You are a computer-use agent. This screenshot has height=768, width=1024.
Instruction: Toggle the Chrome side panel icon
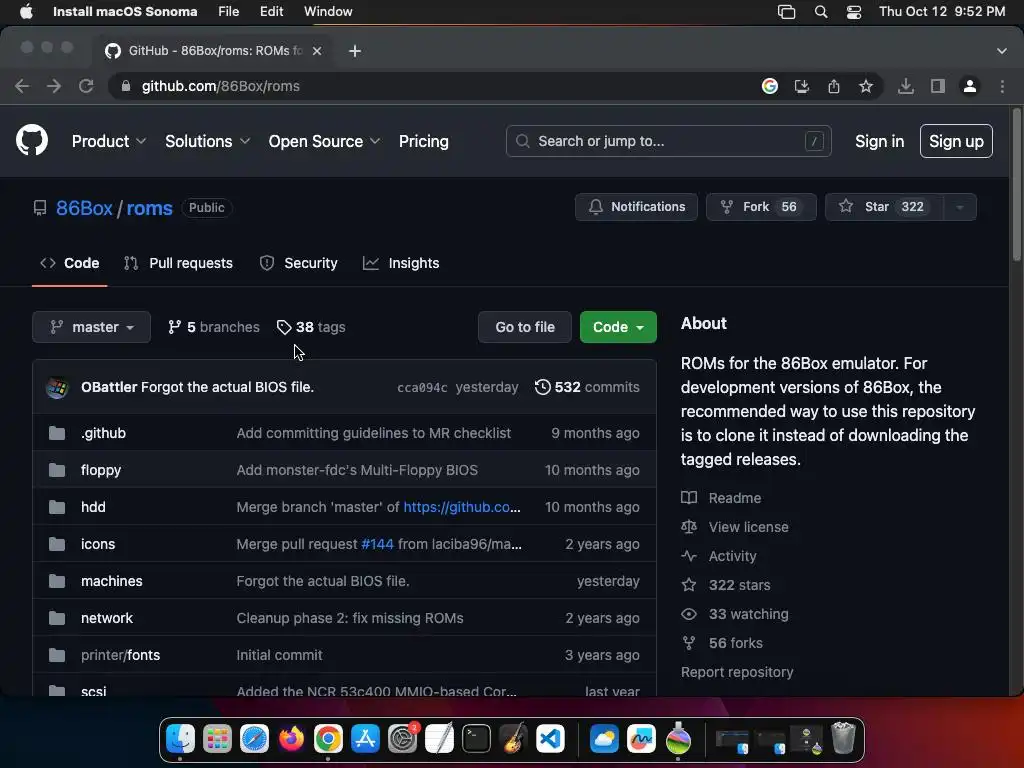tap(938, 86)
